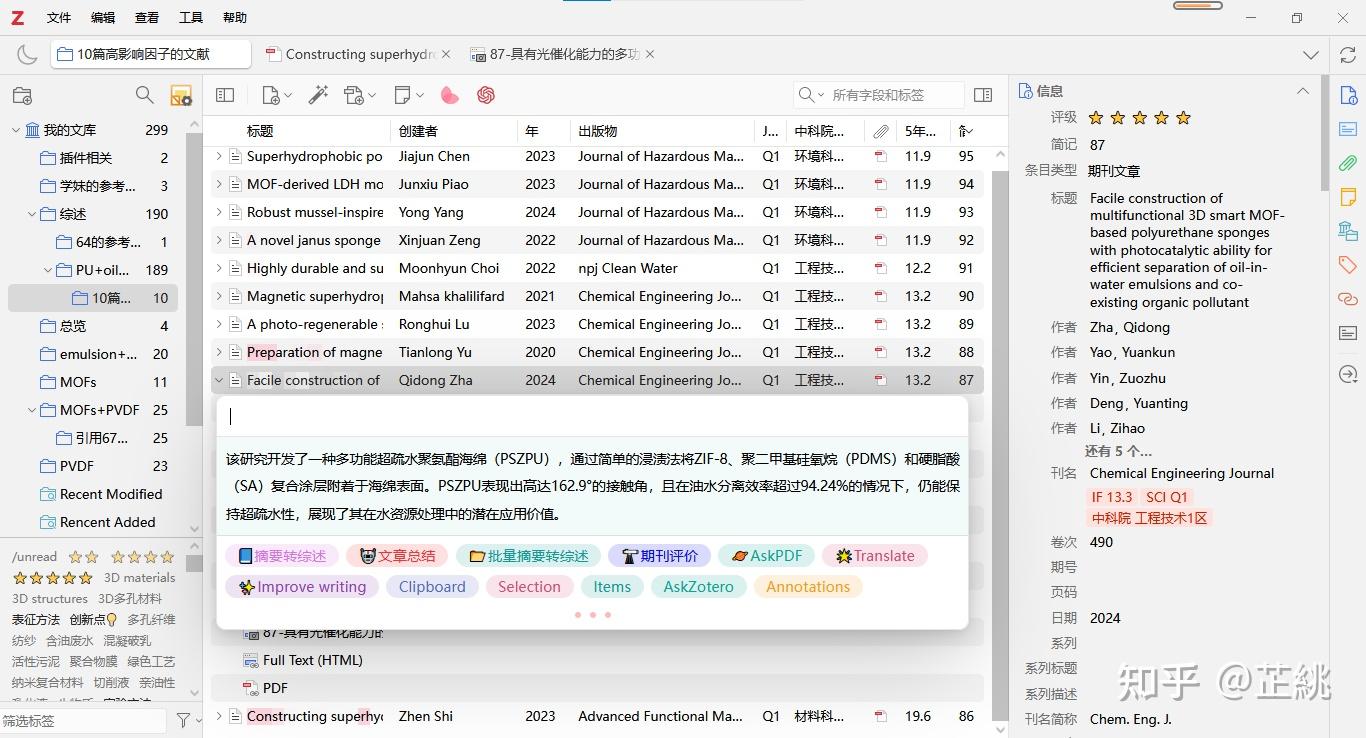
Task: Click the yellow-highlighted icon beside the collection search
Action: point(181,96)
